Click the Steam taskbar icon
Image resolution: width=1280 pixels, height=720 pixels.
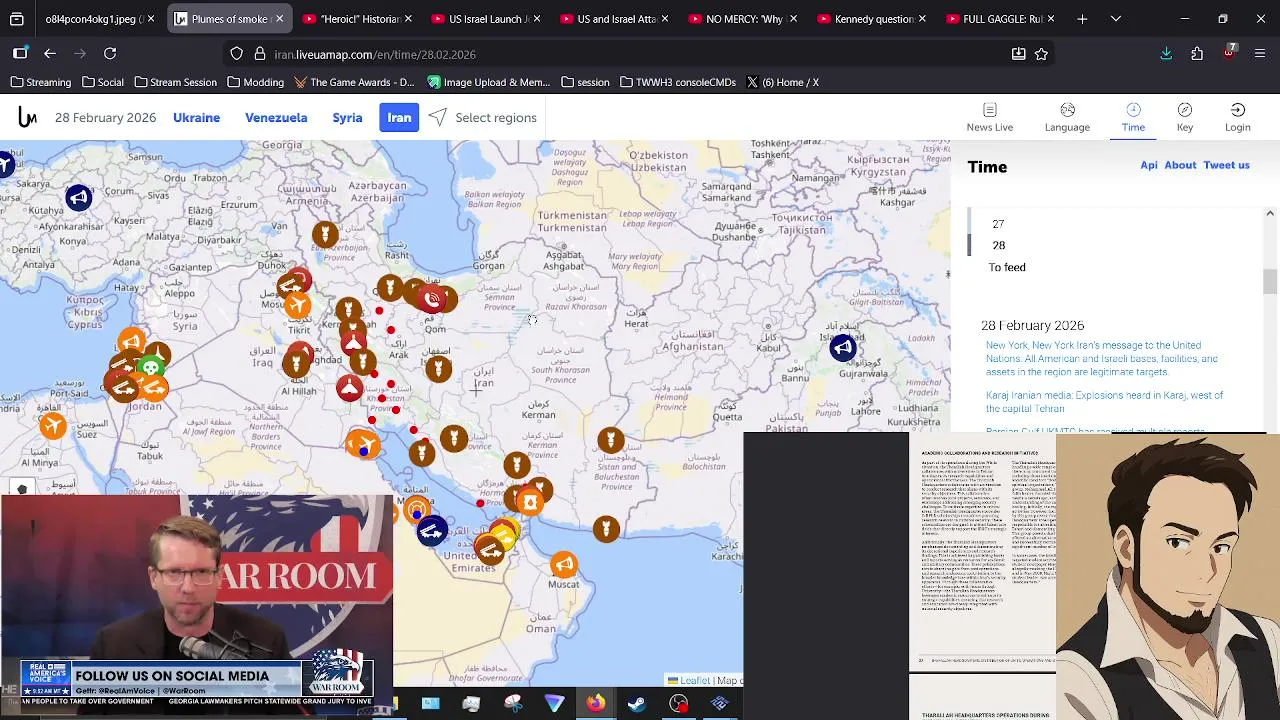(636, 704)
